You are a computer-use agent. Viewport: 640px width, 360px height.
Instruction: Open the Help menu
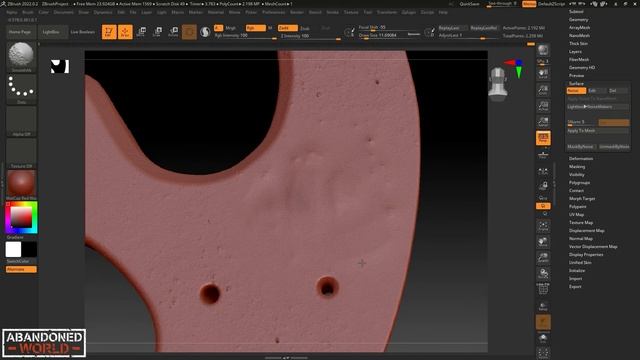click(x=443, y=12)
